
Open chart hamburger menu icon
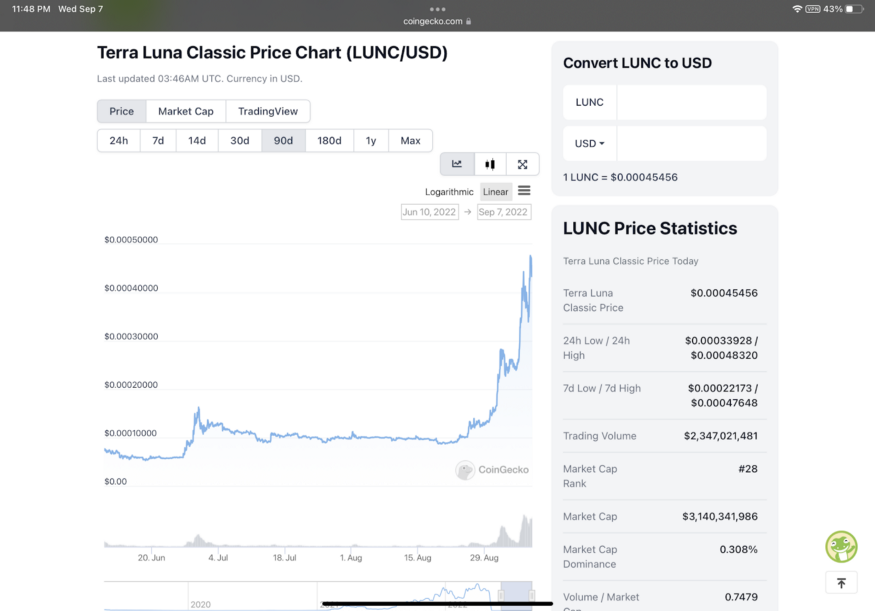click(x=524, y=191)
